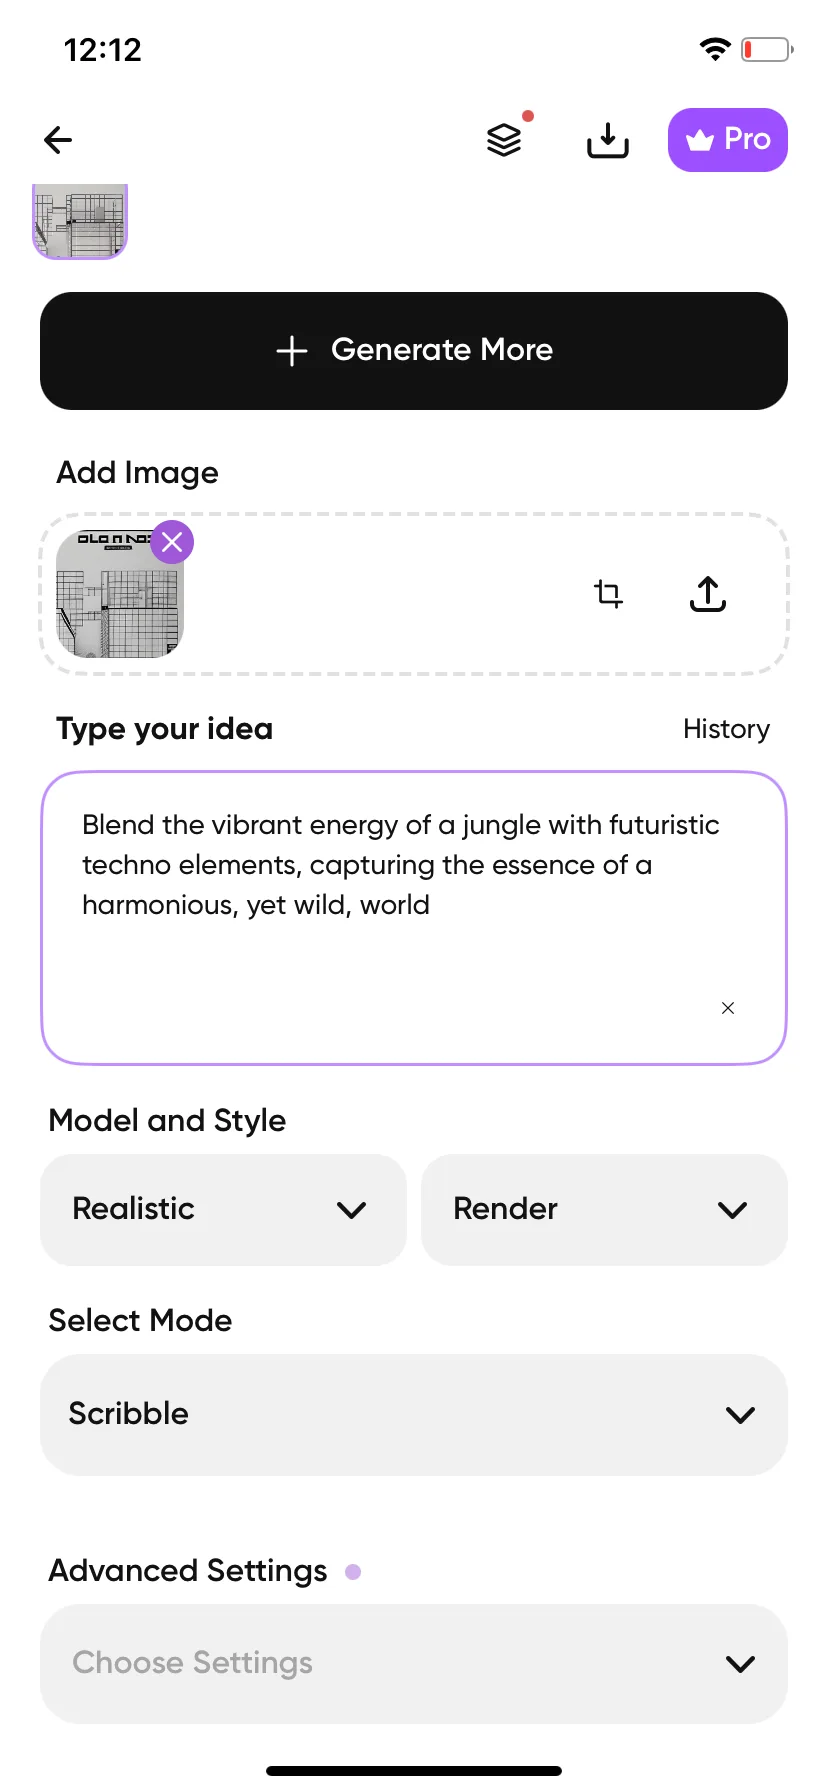Select the generated result thumbnail at top
Screen dimensions: 828x1792
coord(80,221)
